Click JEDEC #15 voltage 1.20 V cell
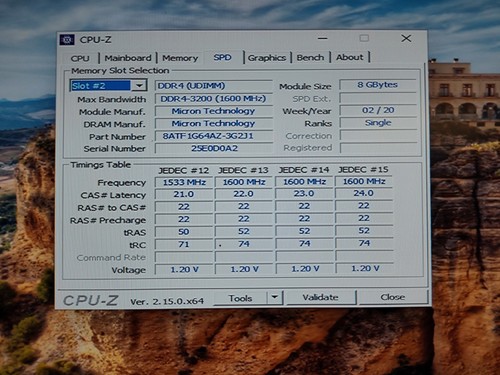 tap(365, 268)
